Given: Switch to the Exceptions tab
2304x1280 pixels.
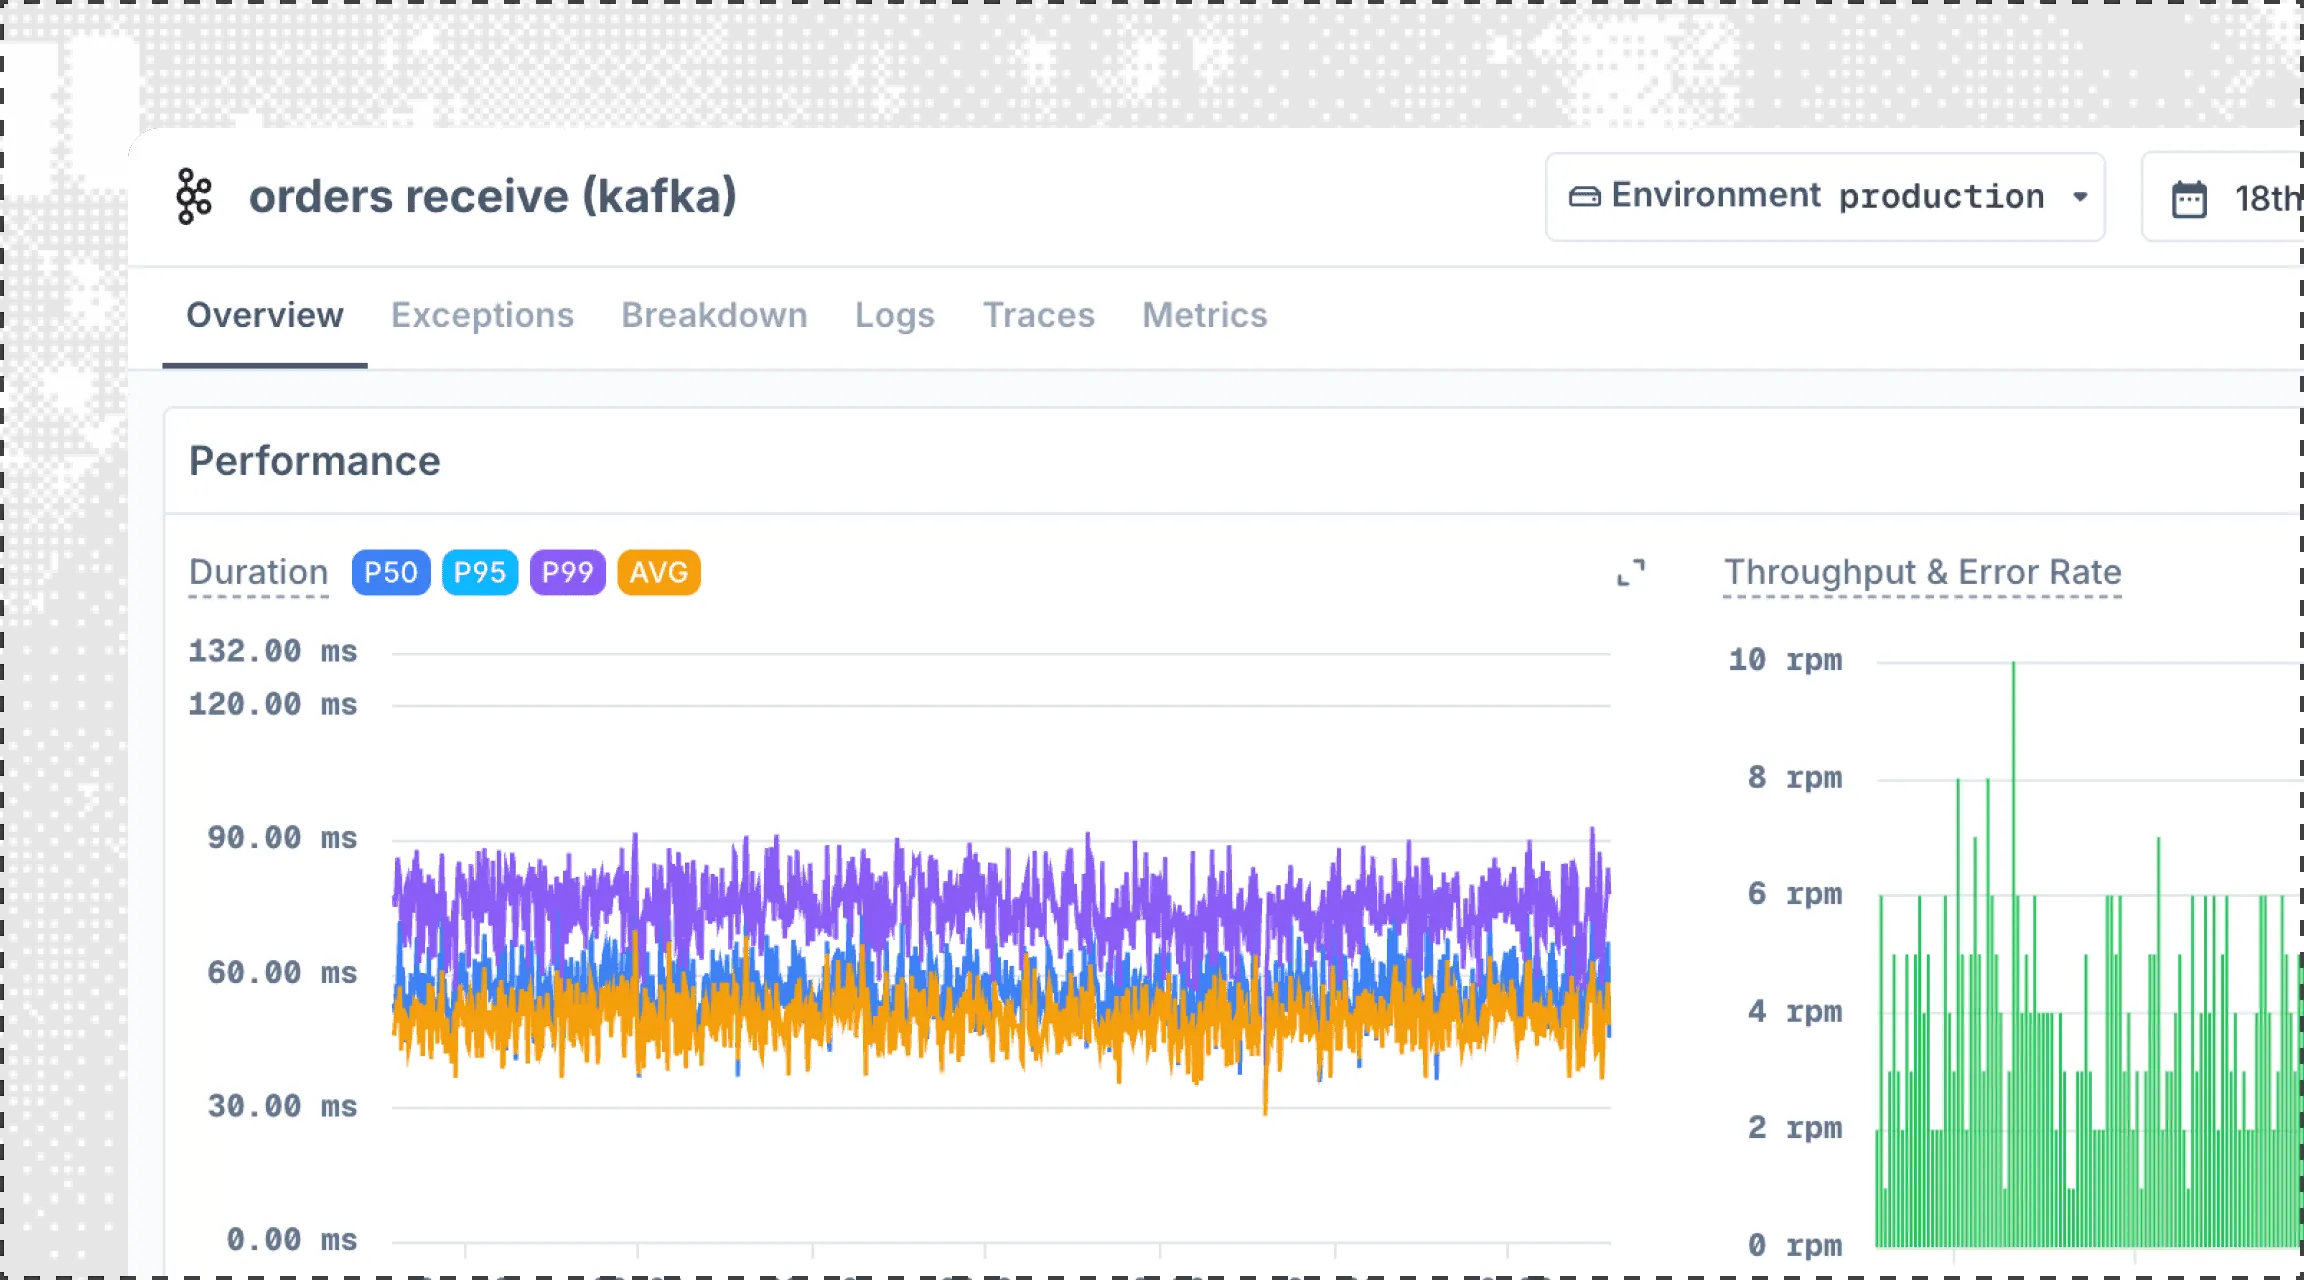Looking at the screenshot, I should coord(482,315).
